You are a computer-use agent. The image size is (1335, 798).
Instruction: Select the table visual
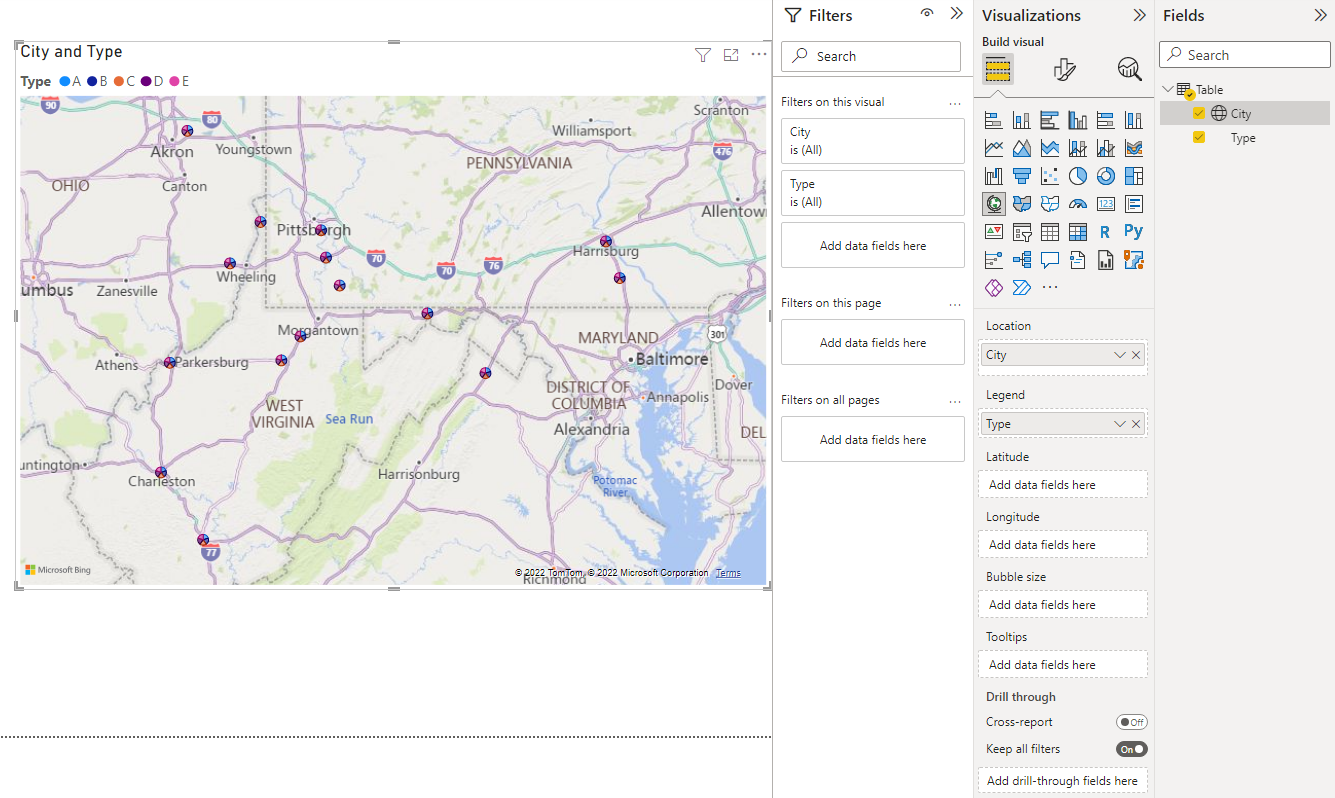point(1049,232)
